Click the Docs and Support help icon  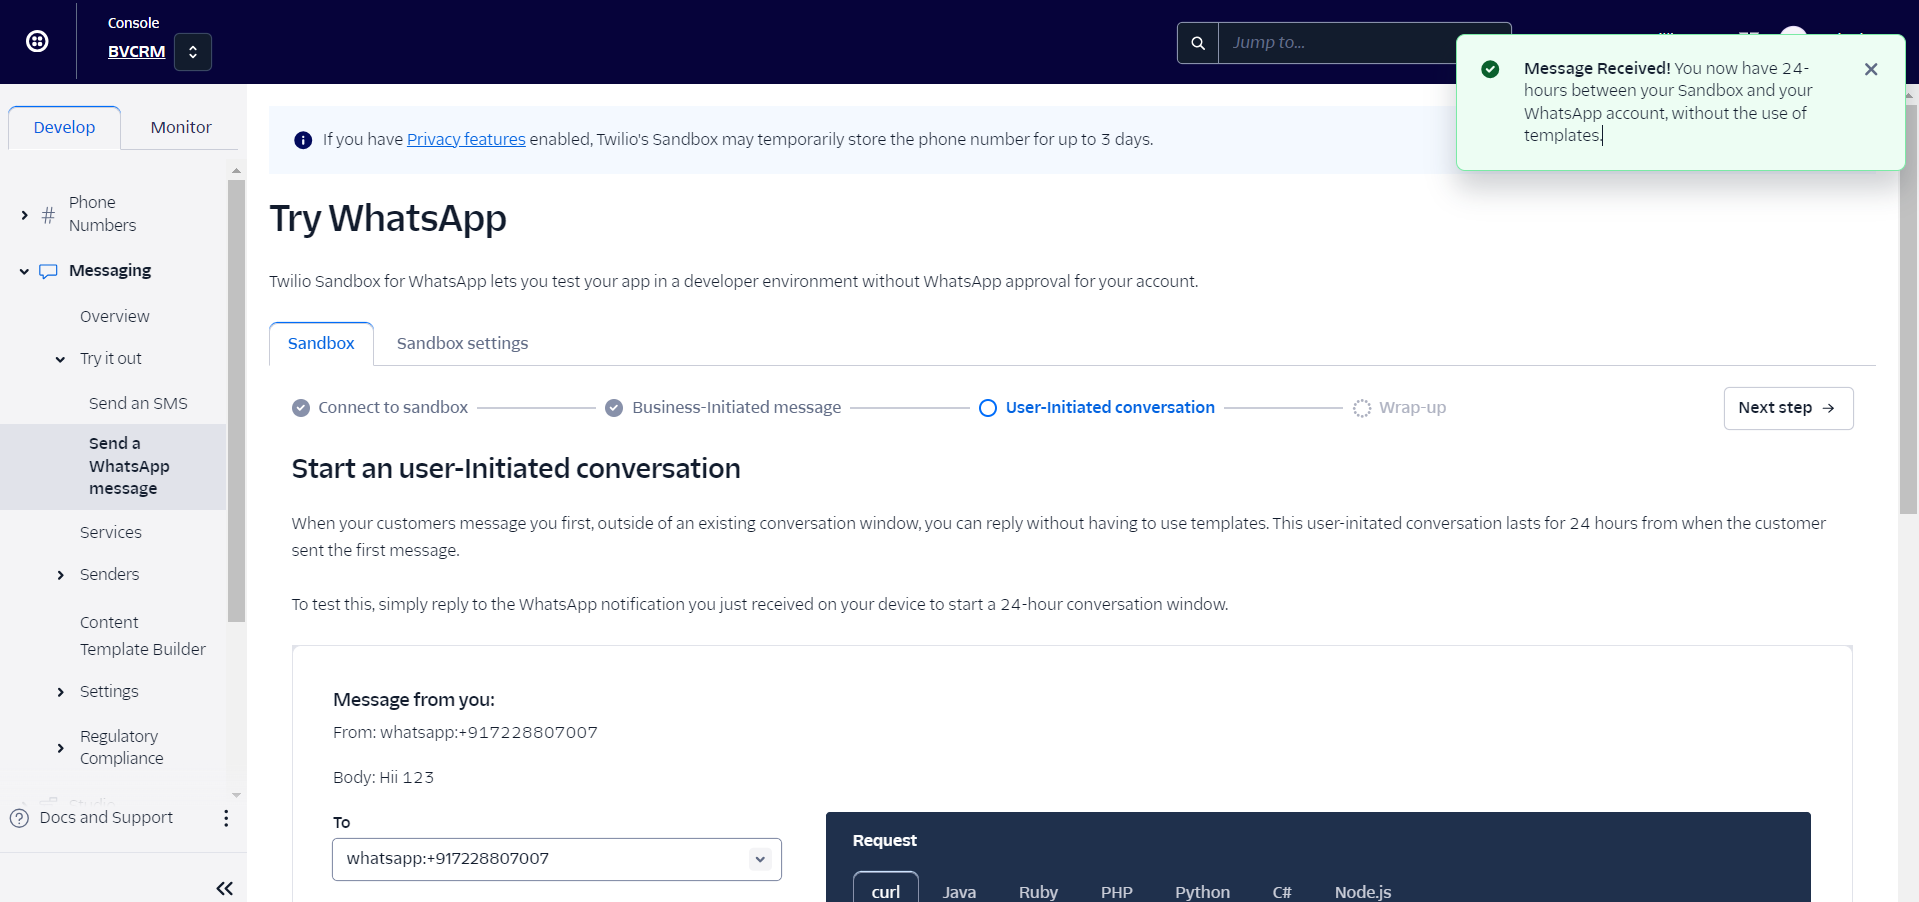(x=19, y=818)
